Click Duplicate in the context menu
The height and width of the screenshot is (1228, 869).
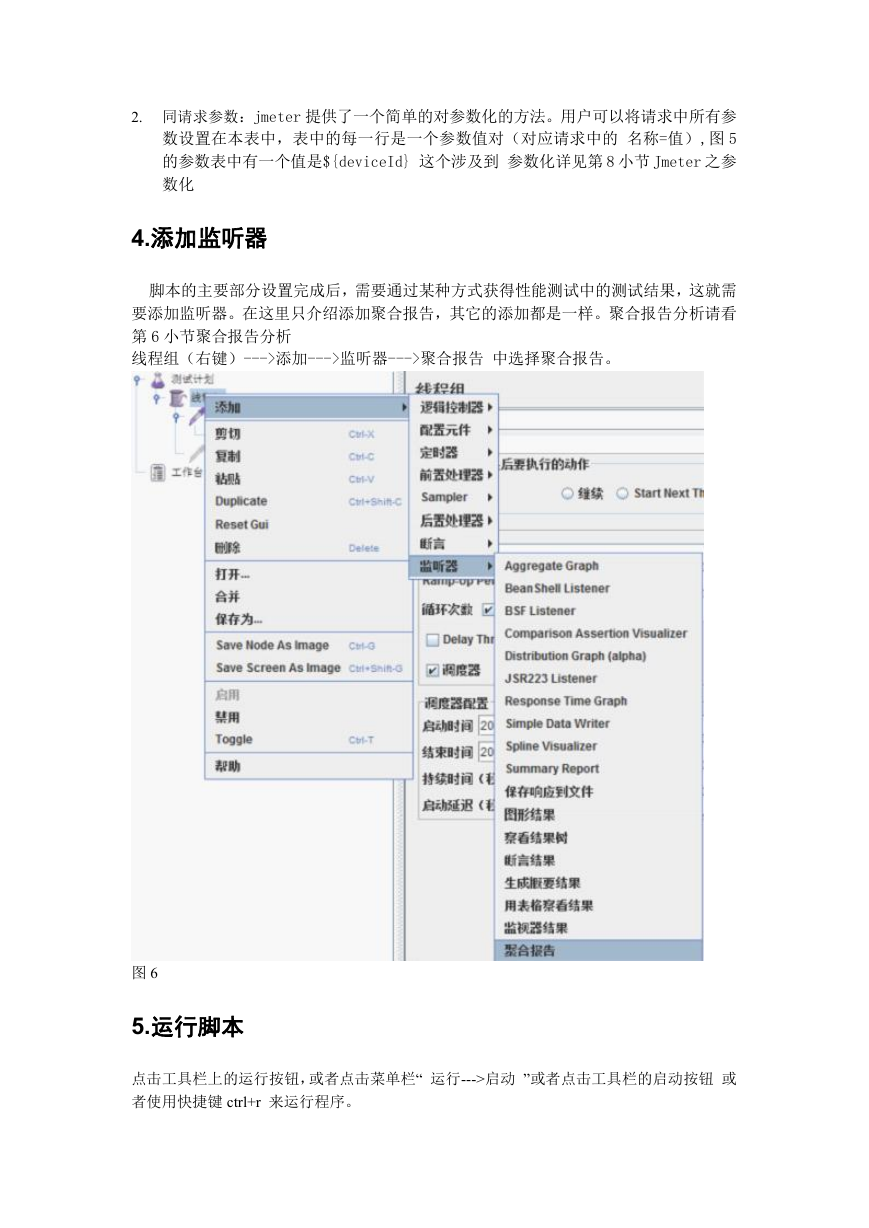point(308,501)
